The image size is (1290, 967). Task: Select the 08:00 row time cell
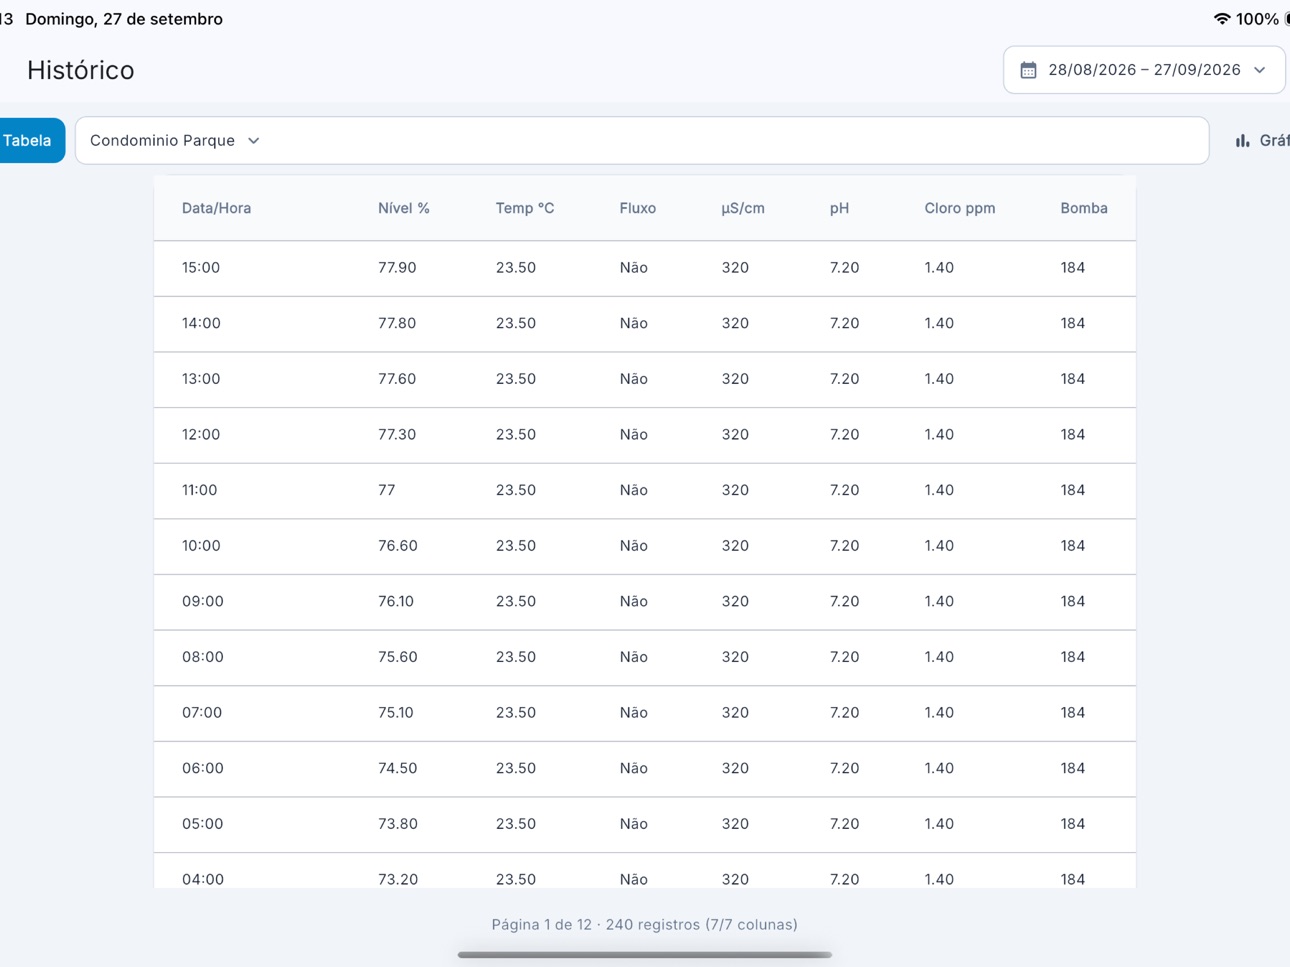coord(203,657)
